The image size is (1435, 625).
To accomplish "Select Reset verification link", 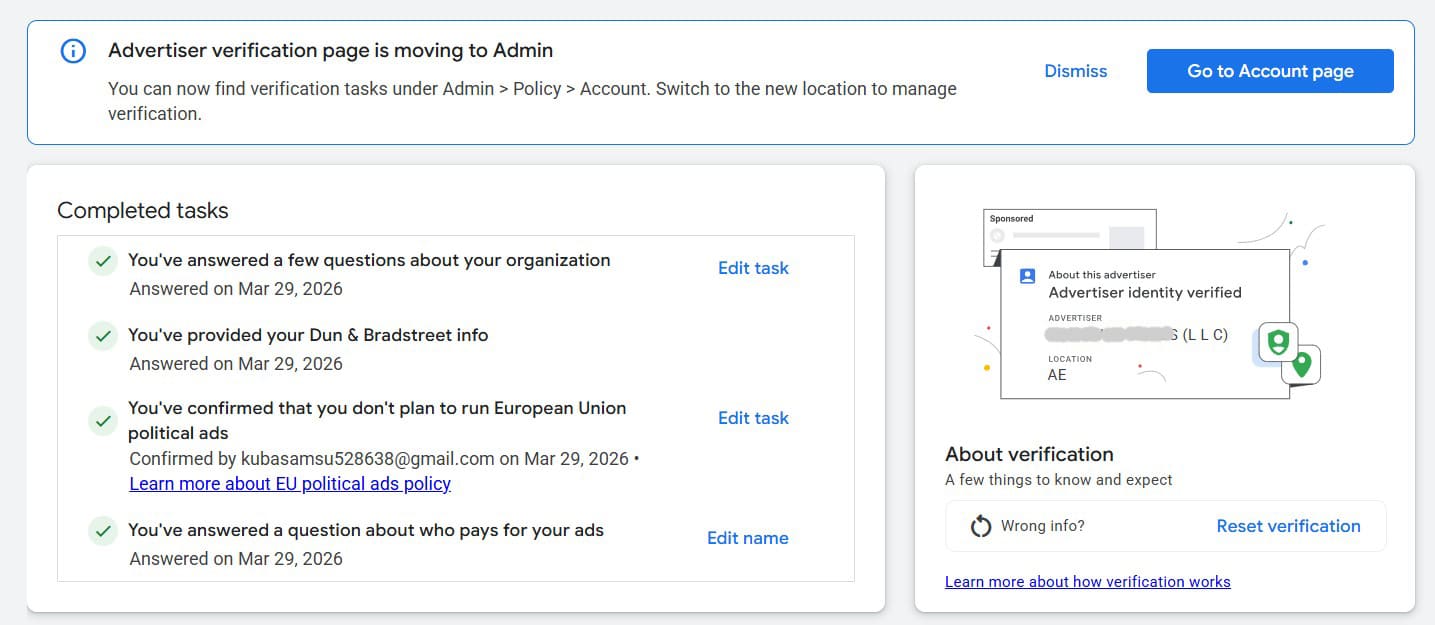I will (1288, 526).
